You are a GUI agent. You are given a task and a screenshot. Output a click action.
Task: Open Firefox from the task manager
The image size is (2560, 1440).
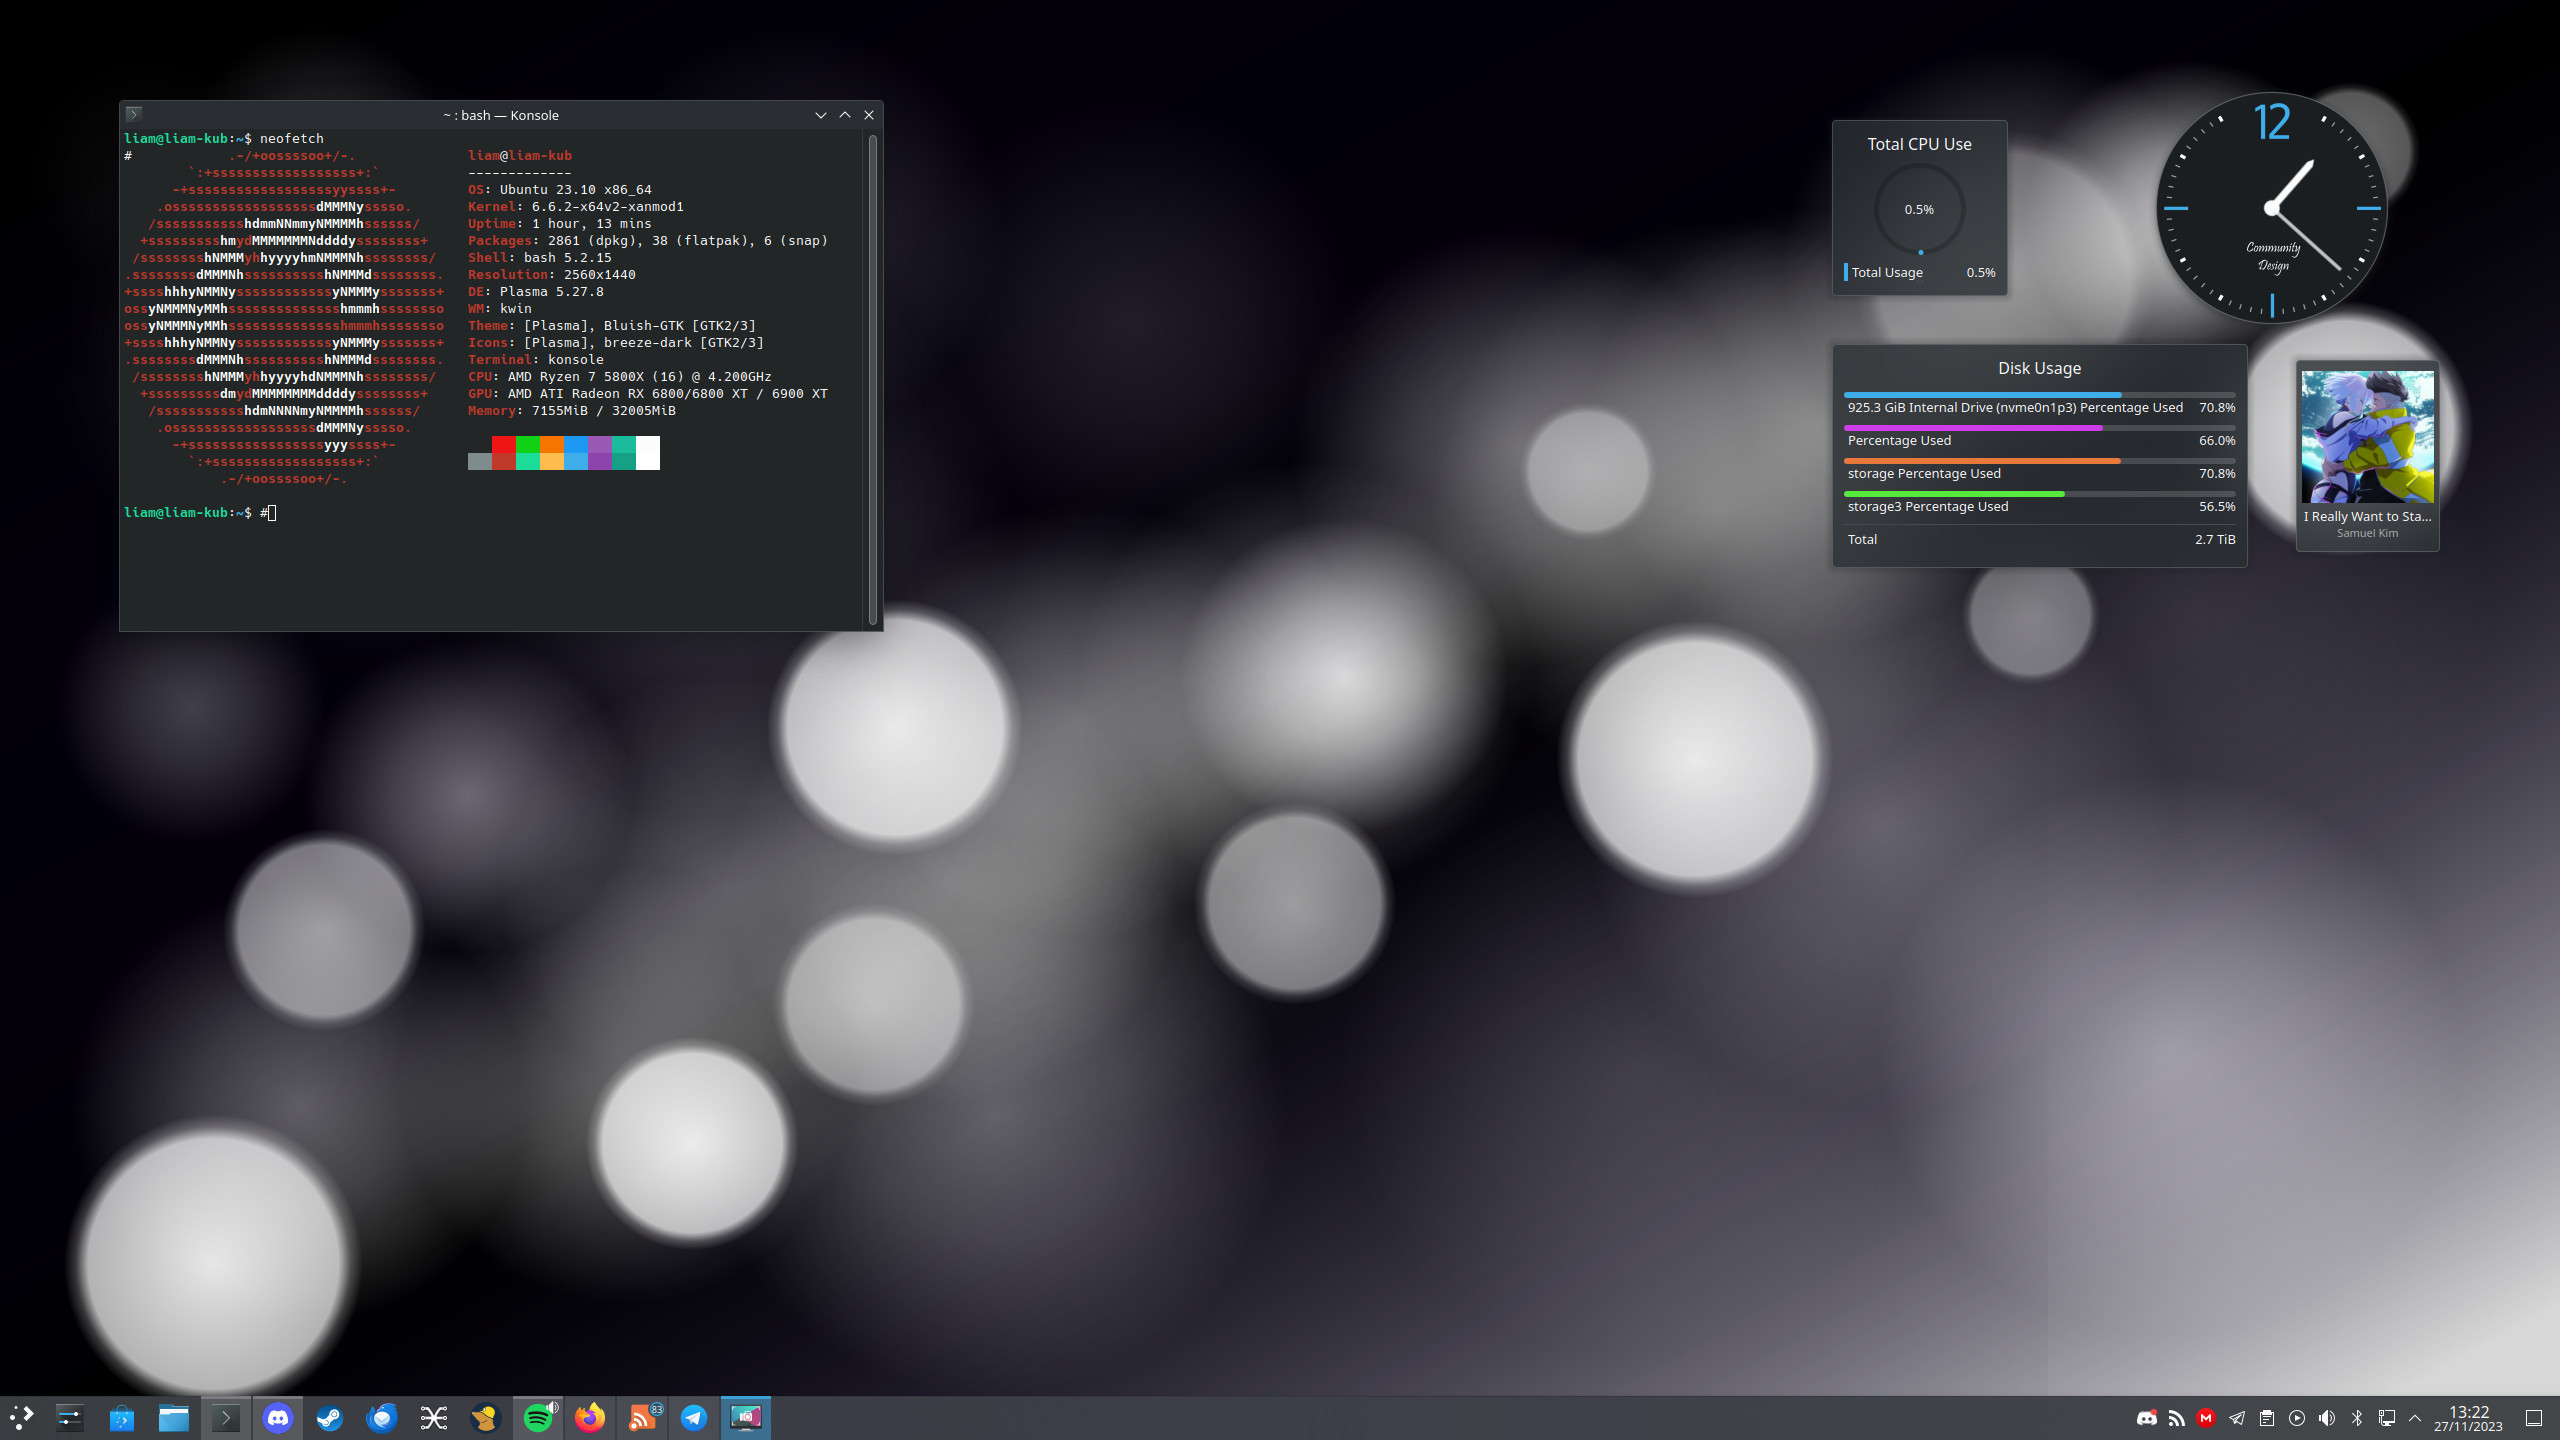click(590, 1418)
